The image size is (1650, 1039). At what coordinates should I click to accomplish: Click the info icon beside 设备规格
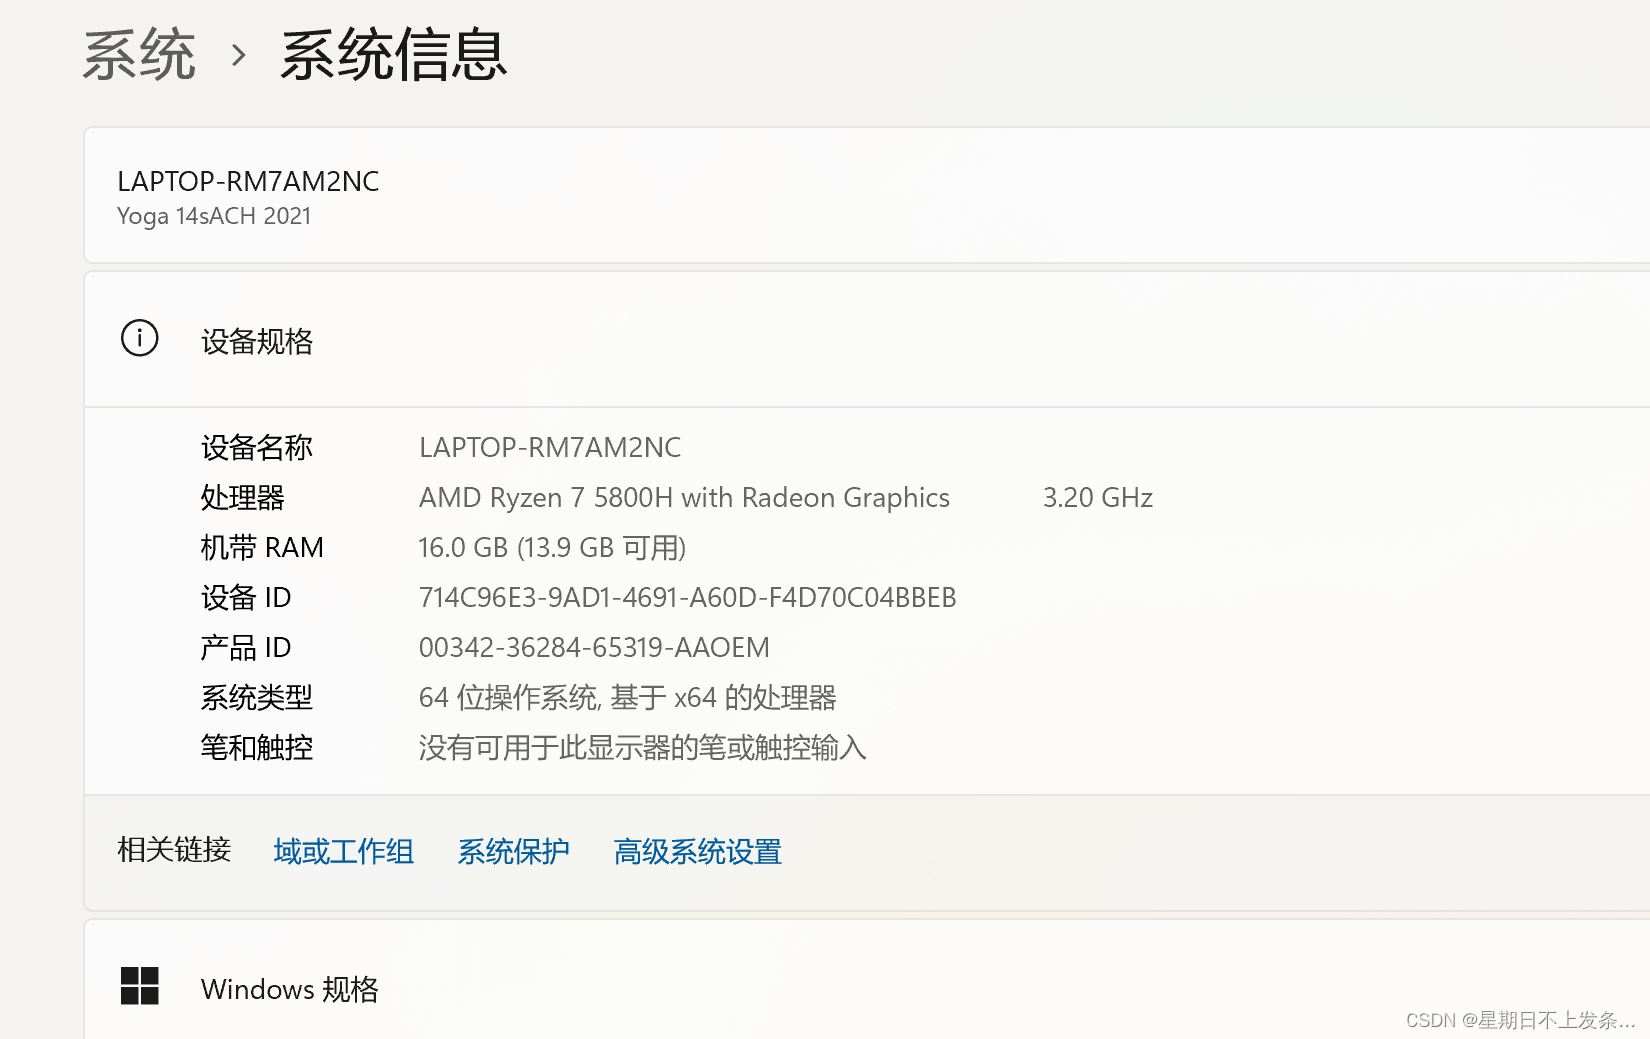pos(139,338)
